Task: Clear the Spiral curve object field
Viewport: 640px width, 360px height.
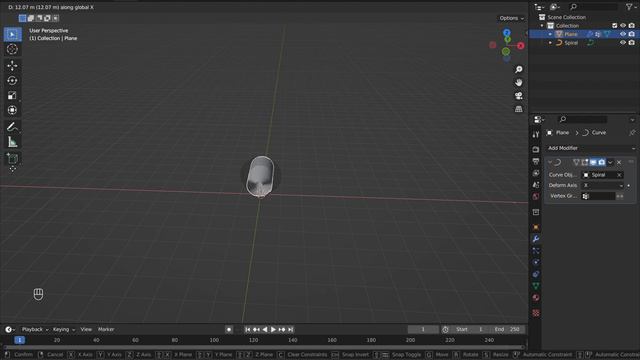Action: pos(619,175)
